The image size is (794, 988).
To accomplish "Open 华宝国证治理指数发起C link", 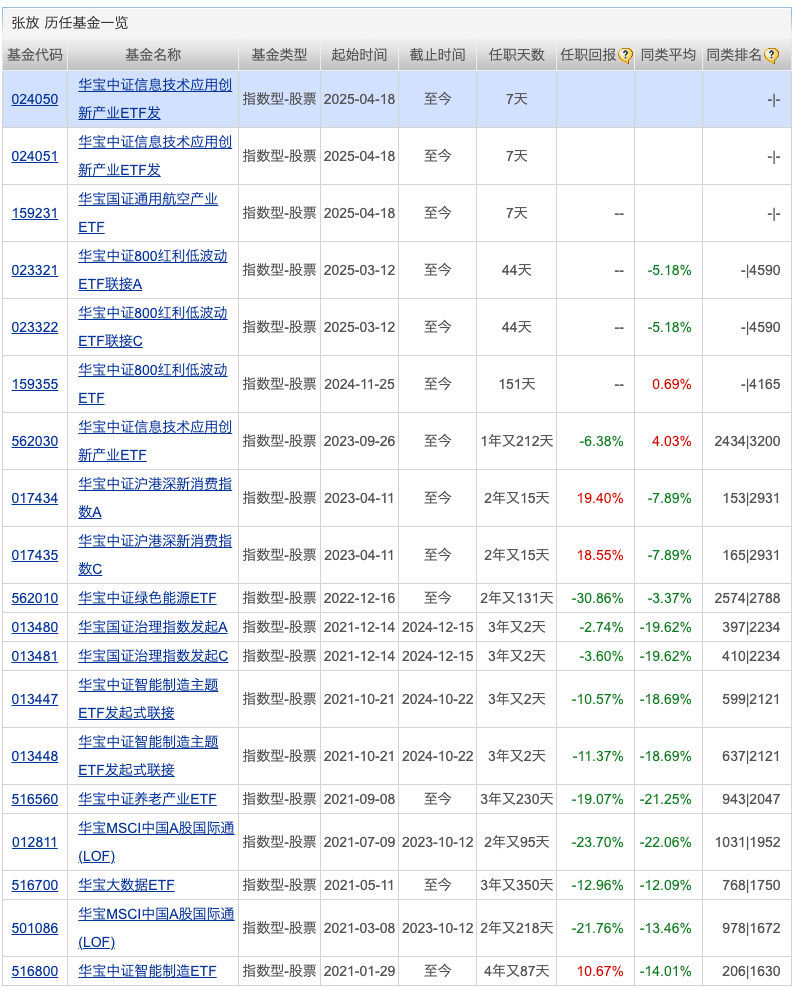I will (x=153, y=656).
